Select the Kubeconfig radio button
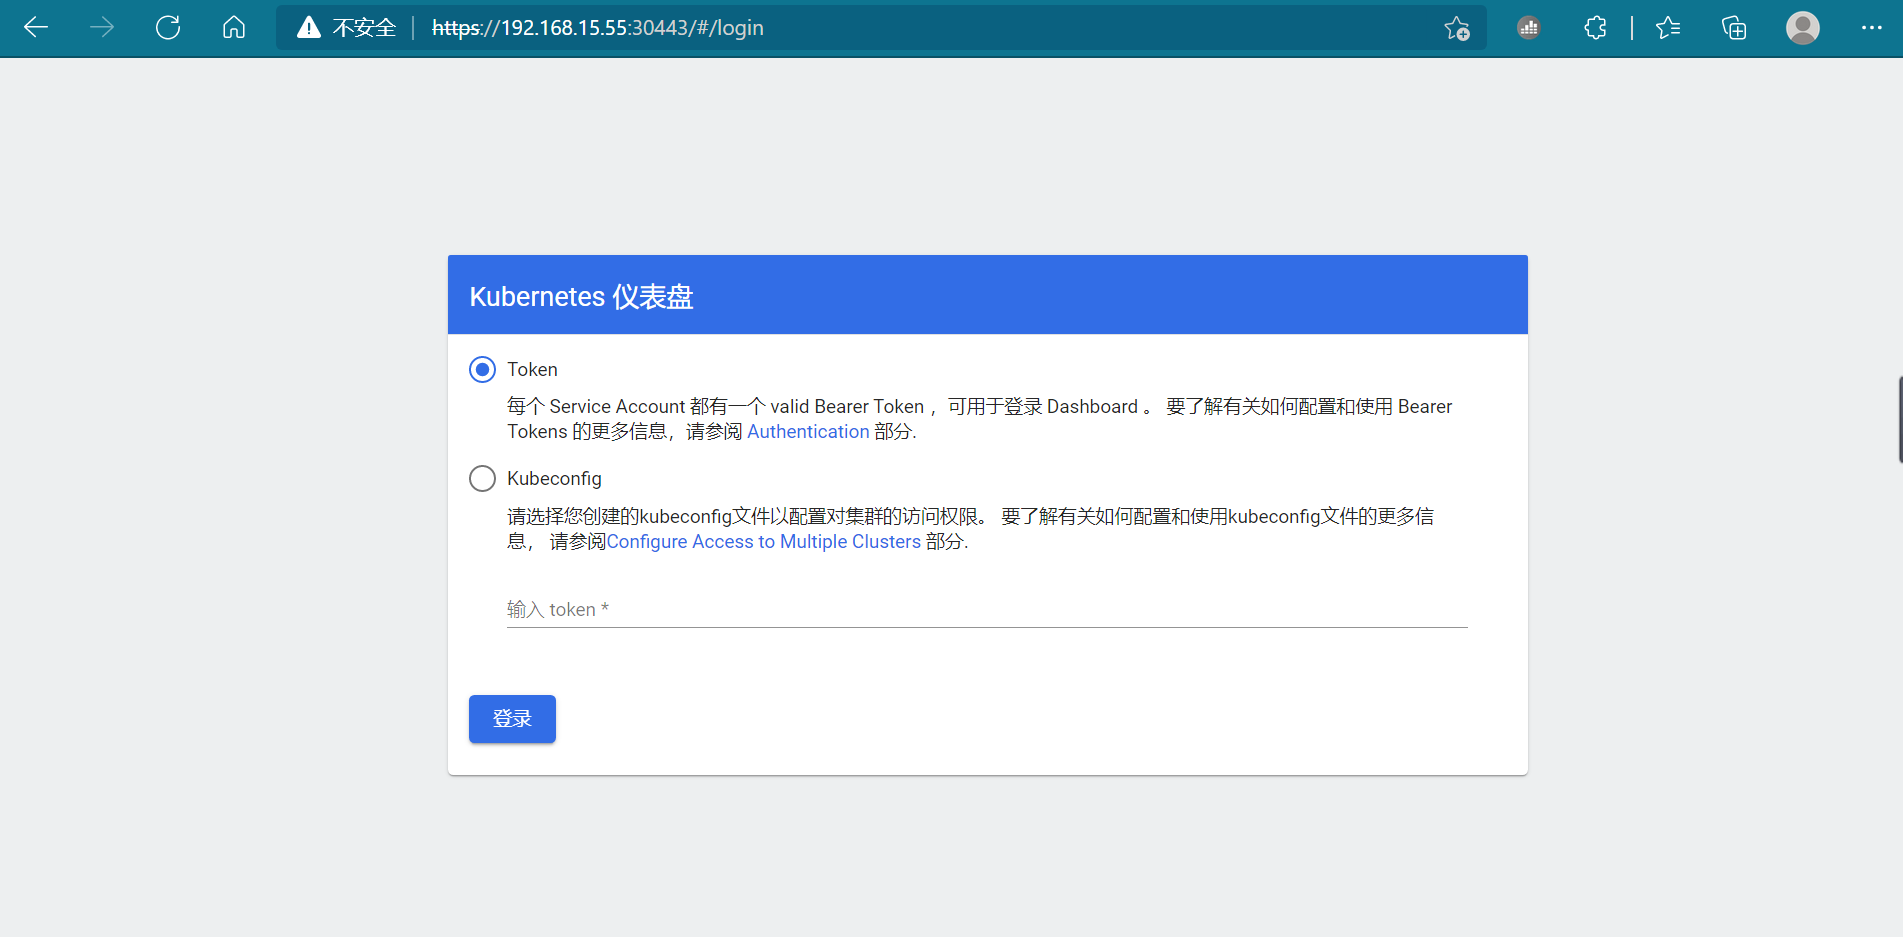The image size is (1903, 937). (482, 479)
